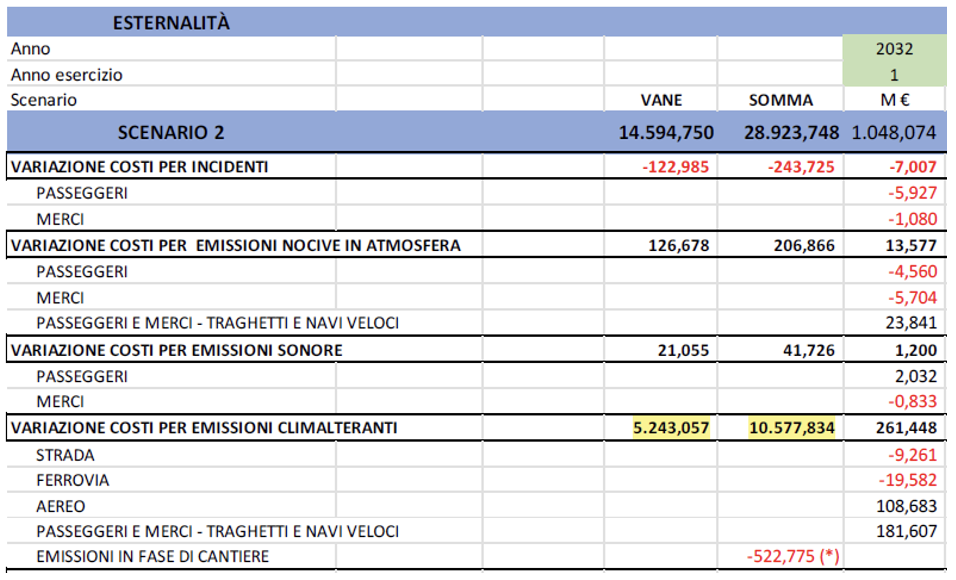Click 'EMISSIONI IN FASE DI CANTIERE' label
The width and height of the screenshot is (956, 580).
152,556
